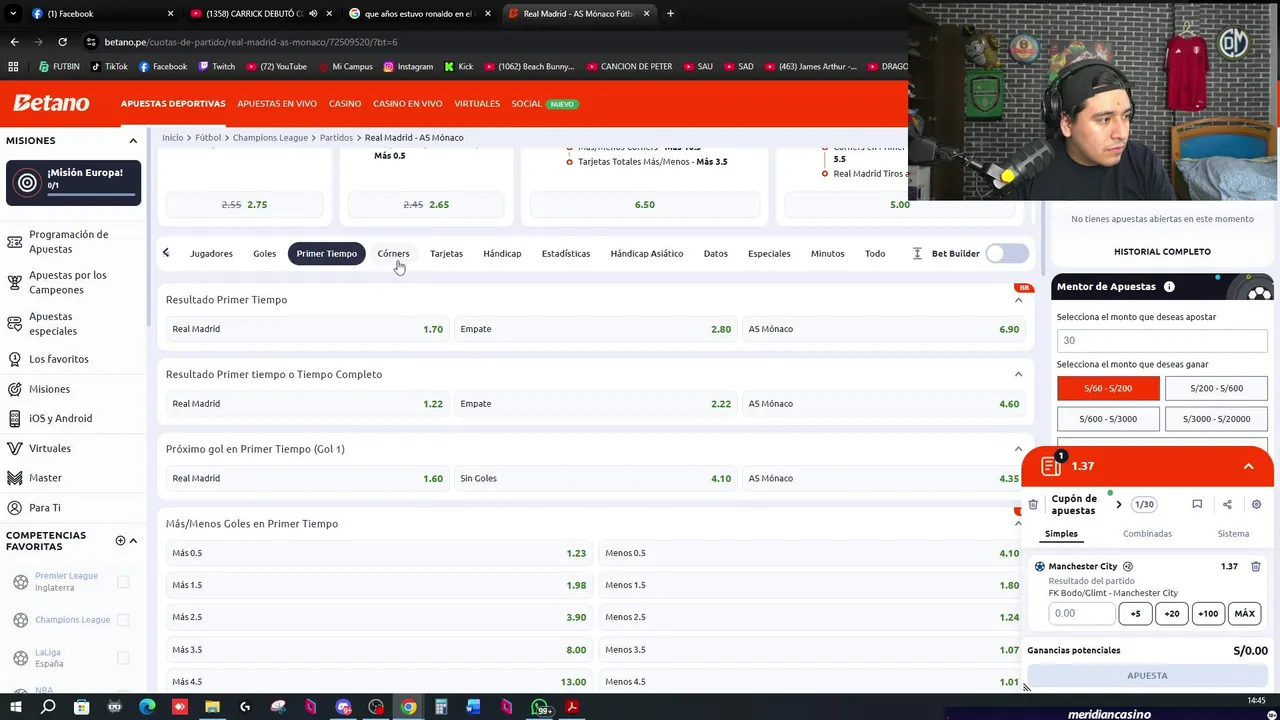1280x720 pixels.
Task: Click the Mentor de Apuestas amount field
Action: pos(1162,341)
